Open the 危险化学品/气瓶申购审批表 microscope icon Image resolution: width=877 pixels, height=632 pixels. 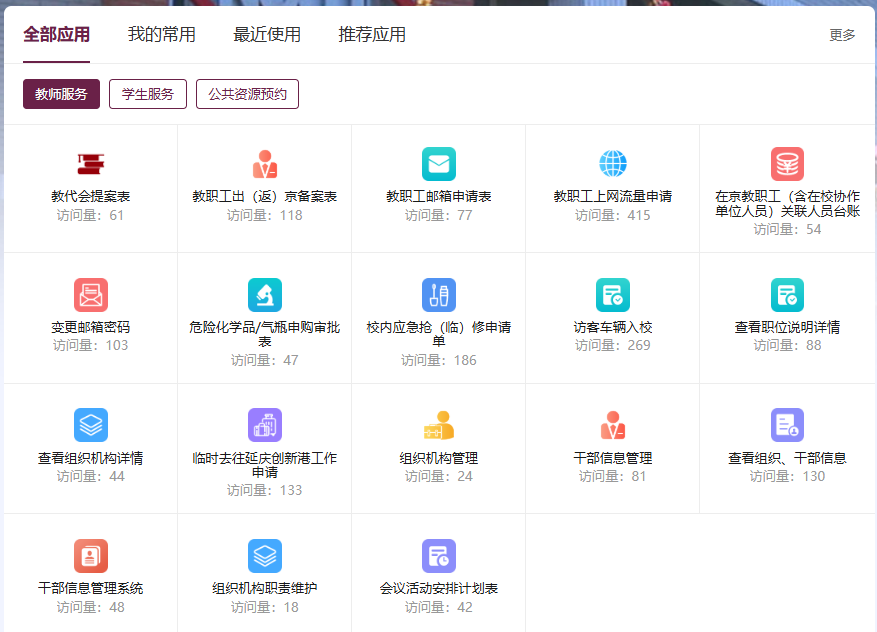point(265,295)
